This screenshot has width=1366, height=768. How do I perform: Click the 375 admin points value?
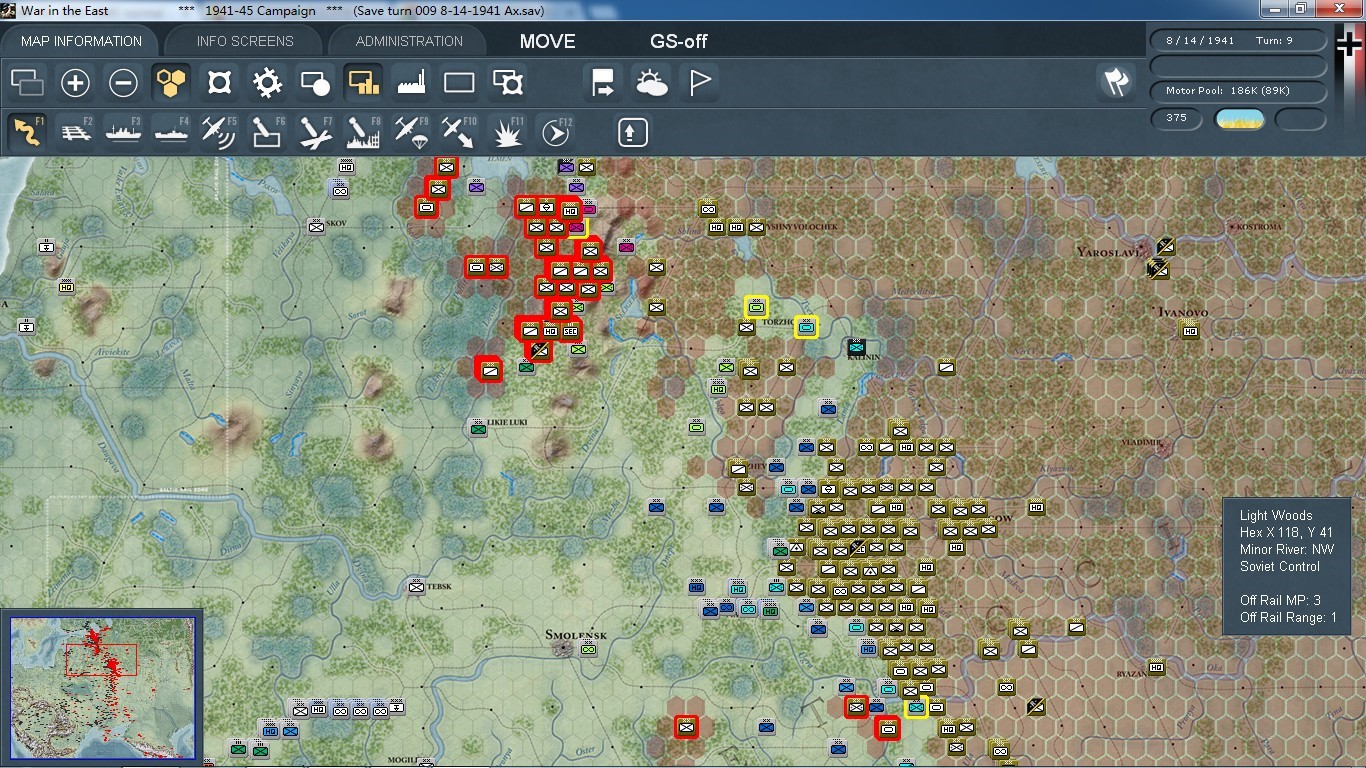1177,118
